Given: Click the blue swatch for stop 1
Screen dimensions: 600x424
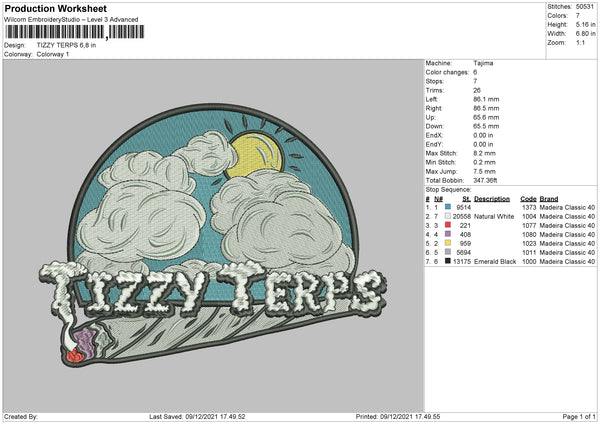Looking at the screenshot, I should click(x=448, y=207).
